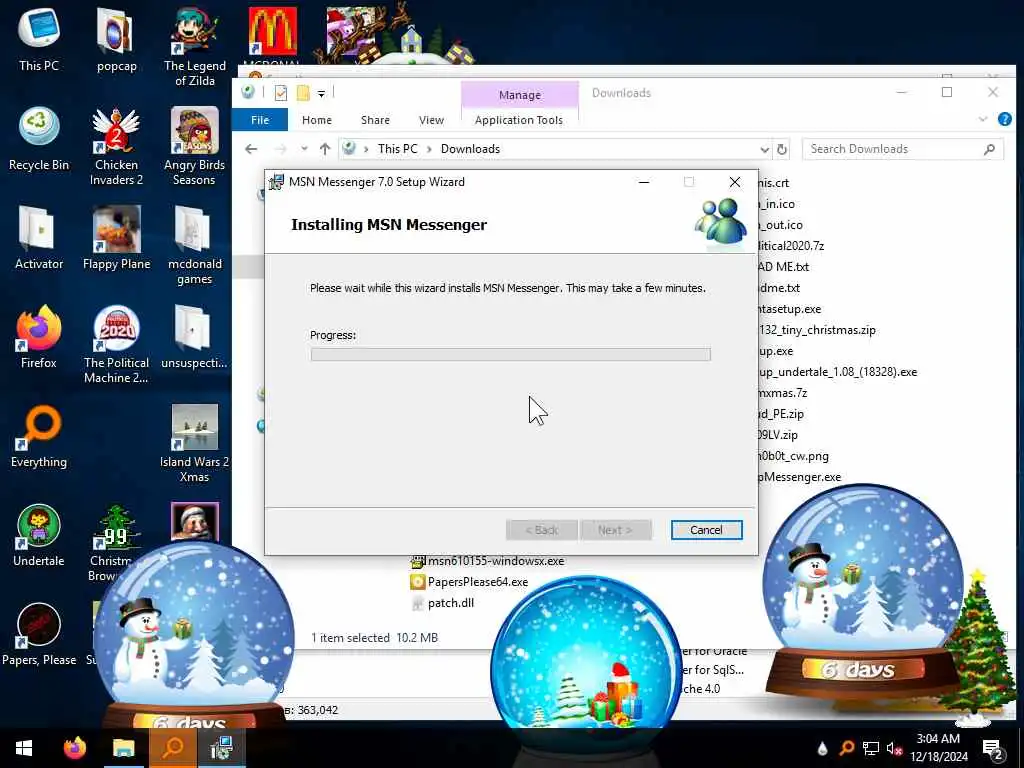Screen dimensions: 1024x768
Task: Select file patch.dll
Action: 442,603
